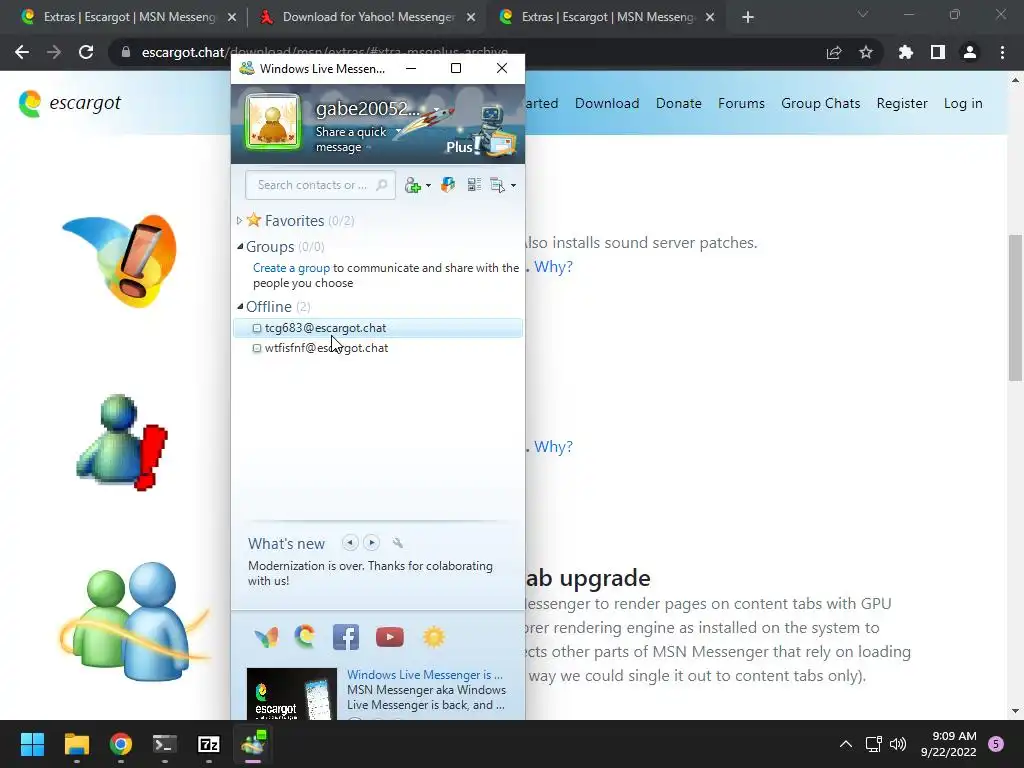Click the Why? link beside sound patches

(x=553, y=266)
